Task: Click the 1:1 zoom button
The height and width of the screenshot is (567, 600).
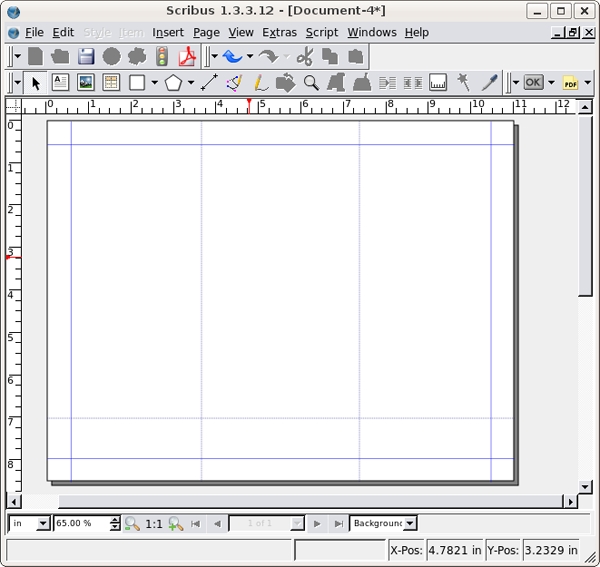Action: [x=154, y=523]
